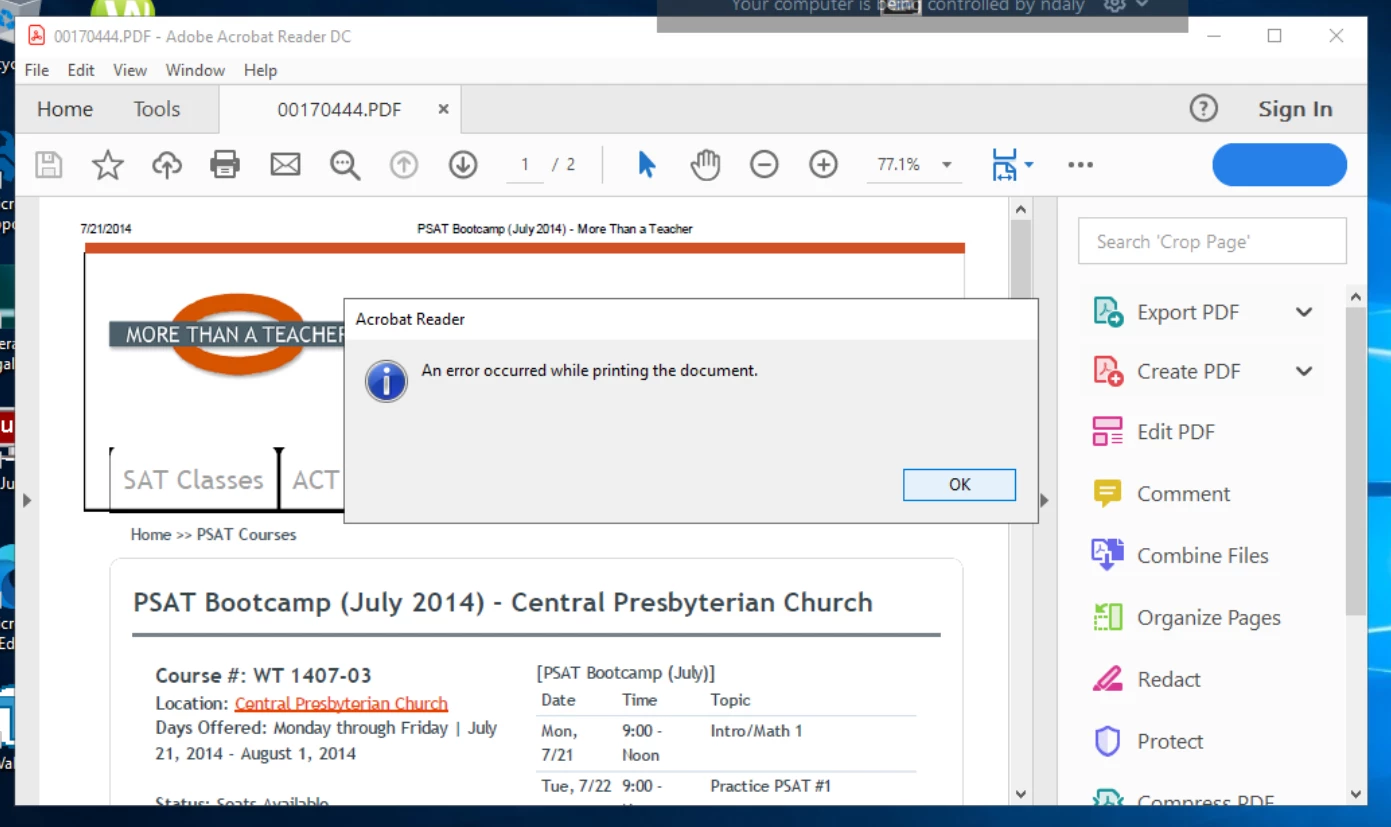Open the Comment tool
The width and height of the screenshot is (1391, 827).
(x=1161, y=494)
